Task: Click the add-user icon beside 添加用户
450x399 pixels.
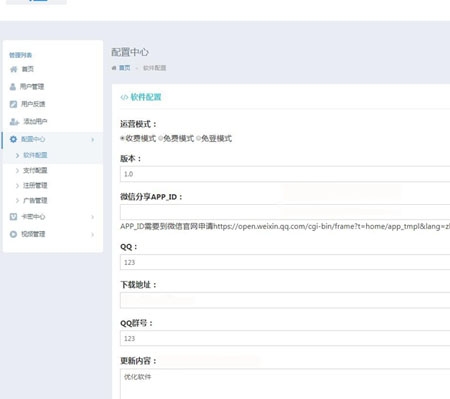Action: click(14, 122)
